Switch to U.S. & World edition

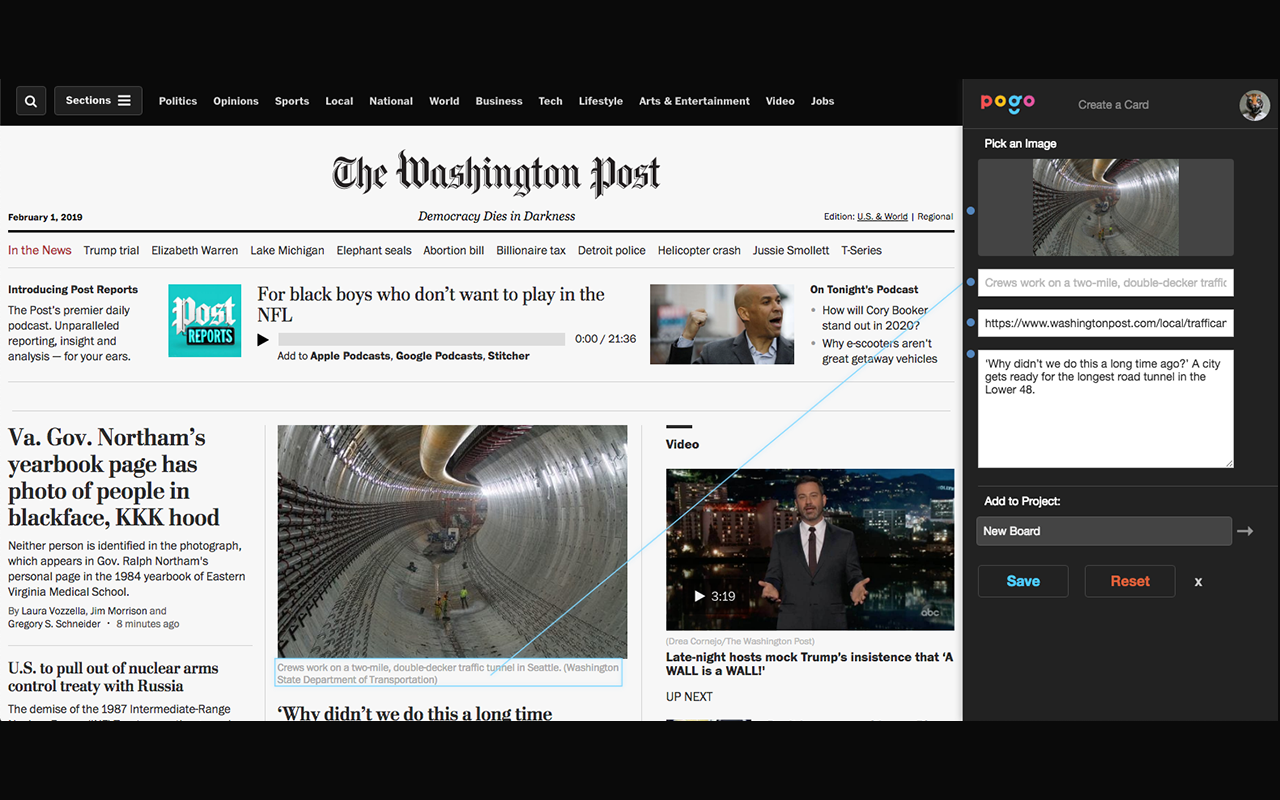coord(882,216)
